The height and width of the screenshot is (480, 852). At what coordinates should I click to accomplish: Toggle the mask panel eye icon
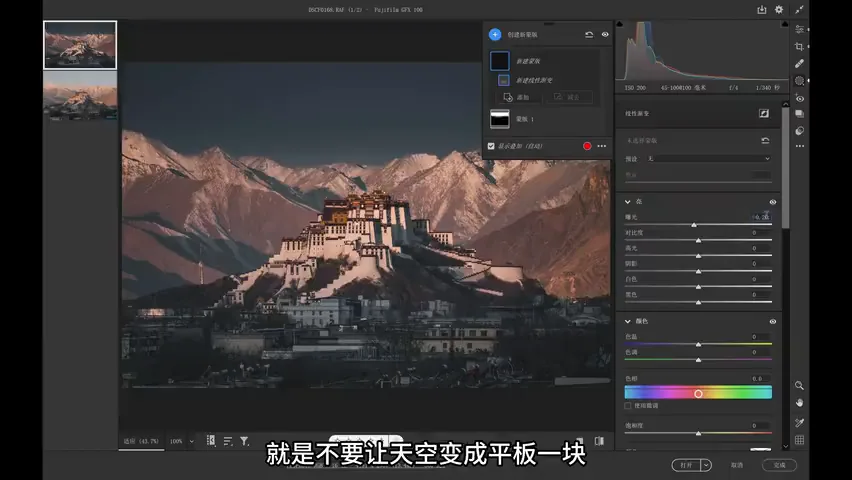605,35
